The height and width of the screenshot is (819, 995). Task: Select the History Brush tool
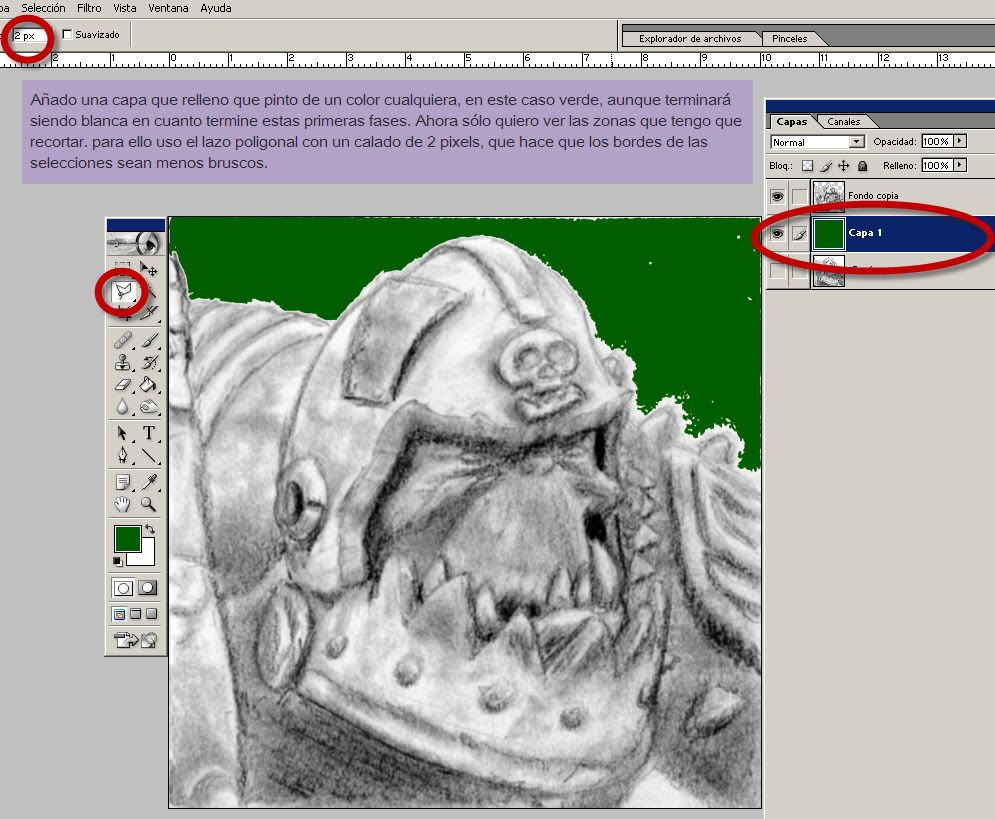(149, 363)
